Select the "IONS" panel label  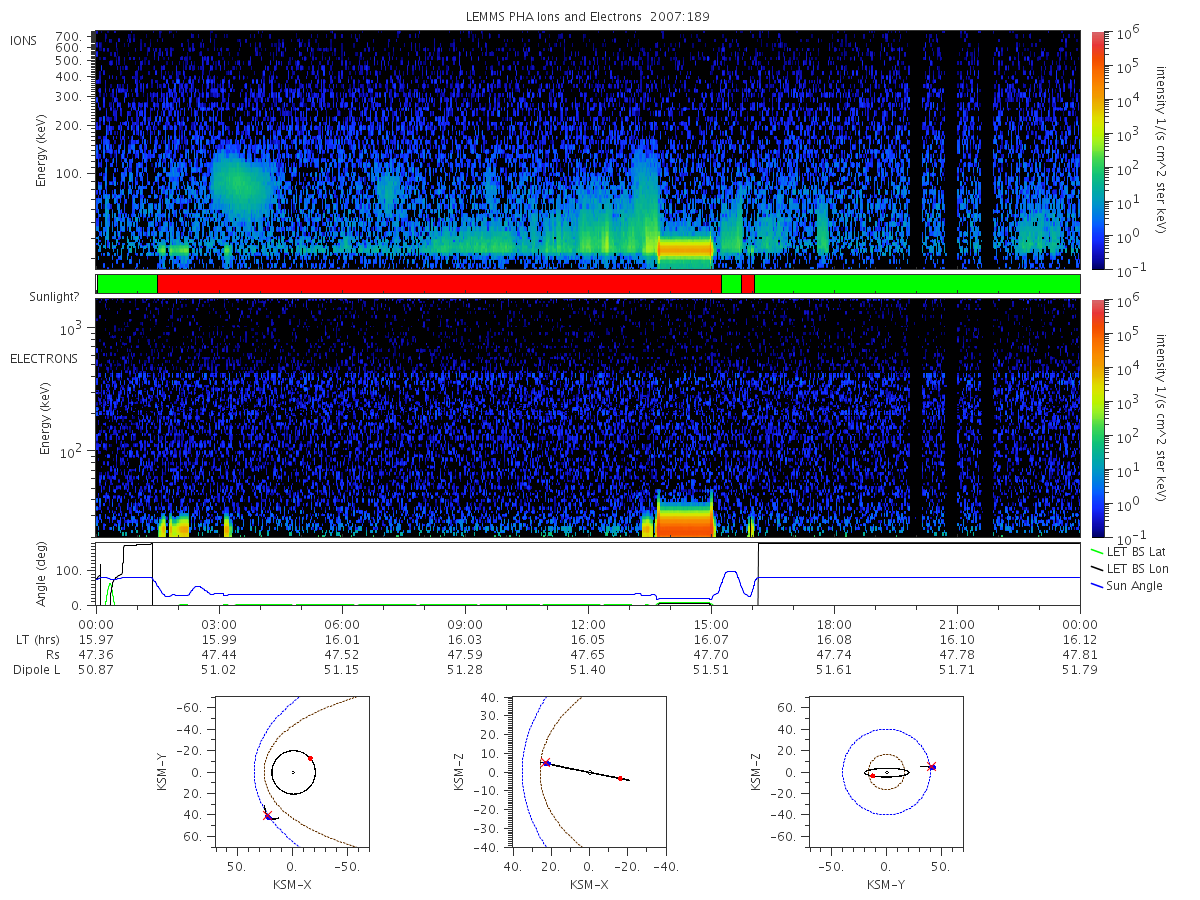pos(24,40)
